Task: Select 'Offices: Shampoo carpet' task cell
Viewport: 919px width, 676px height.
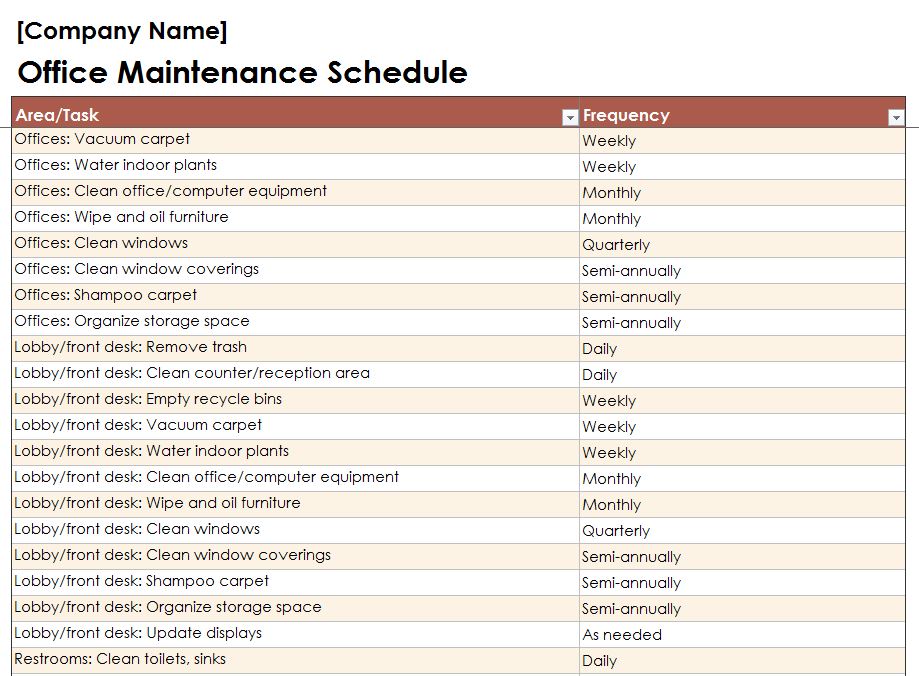Action: point(295,297)
